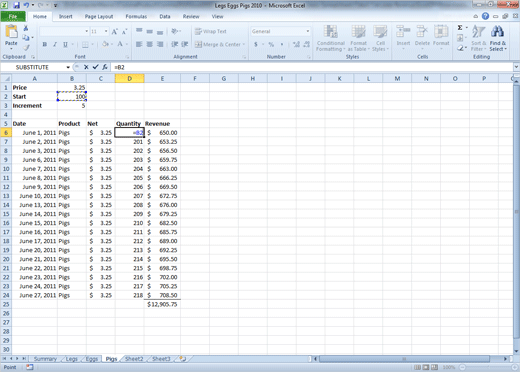Click the Increase Indent icon
Screen dimensions: 520x372
tap(185, 44)
